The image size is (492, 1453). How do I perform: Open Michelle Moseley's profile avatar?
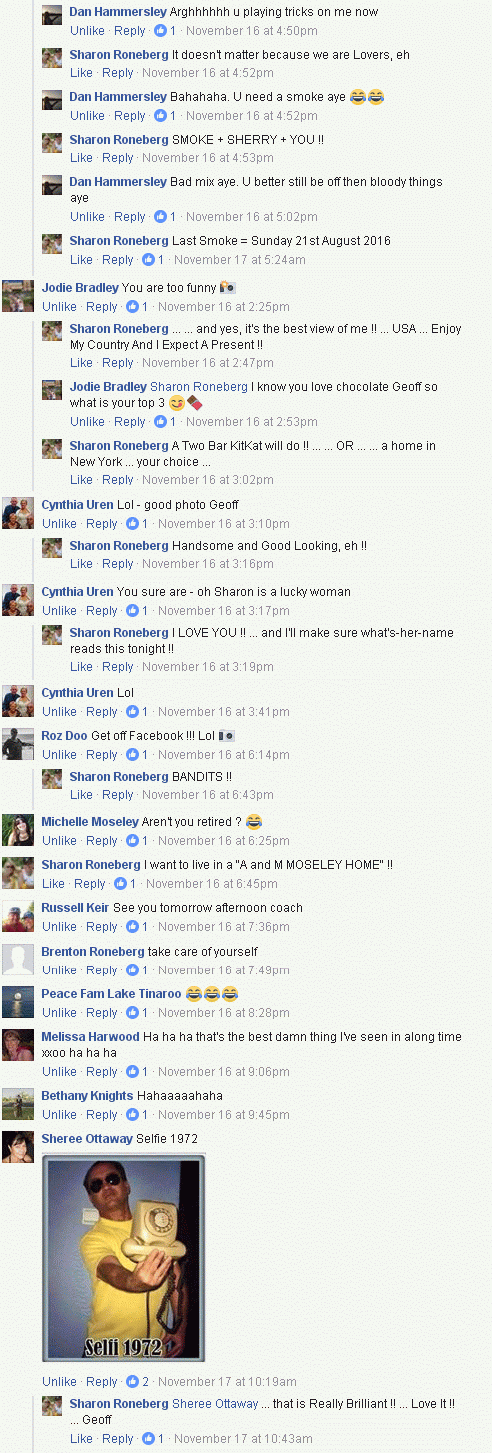[17, 830]
